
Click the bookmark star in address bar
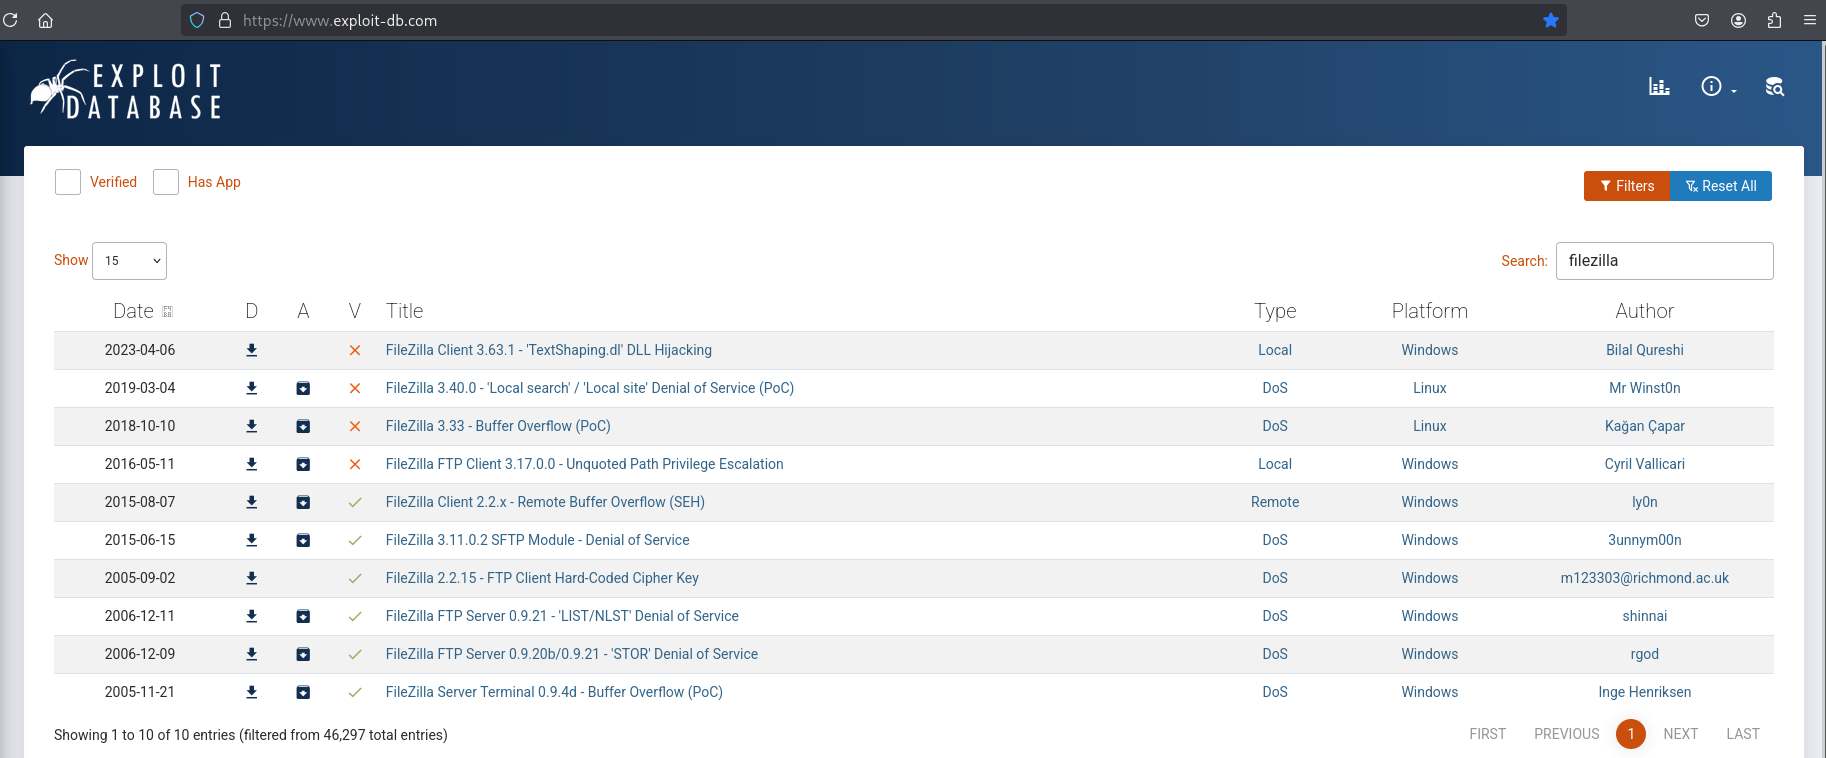1551,20
